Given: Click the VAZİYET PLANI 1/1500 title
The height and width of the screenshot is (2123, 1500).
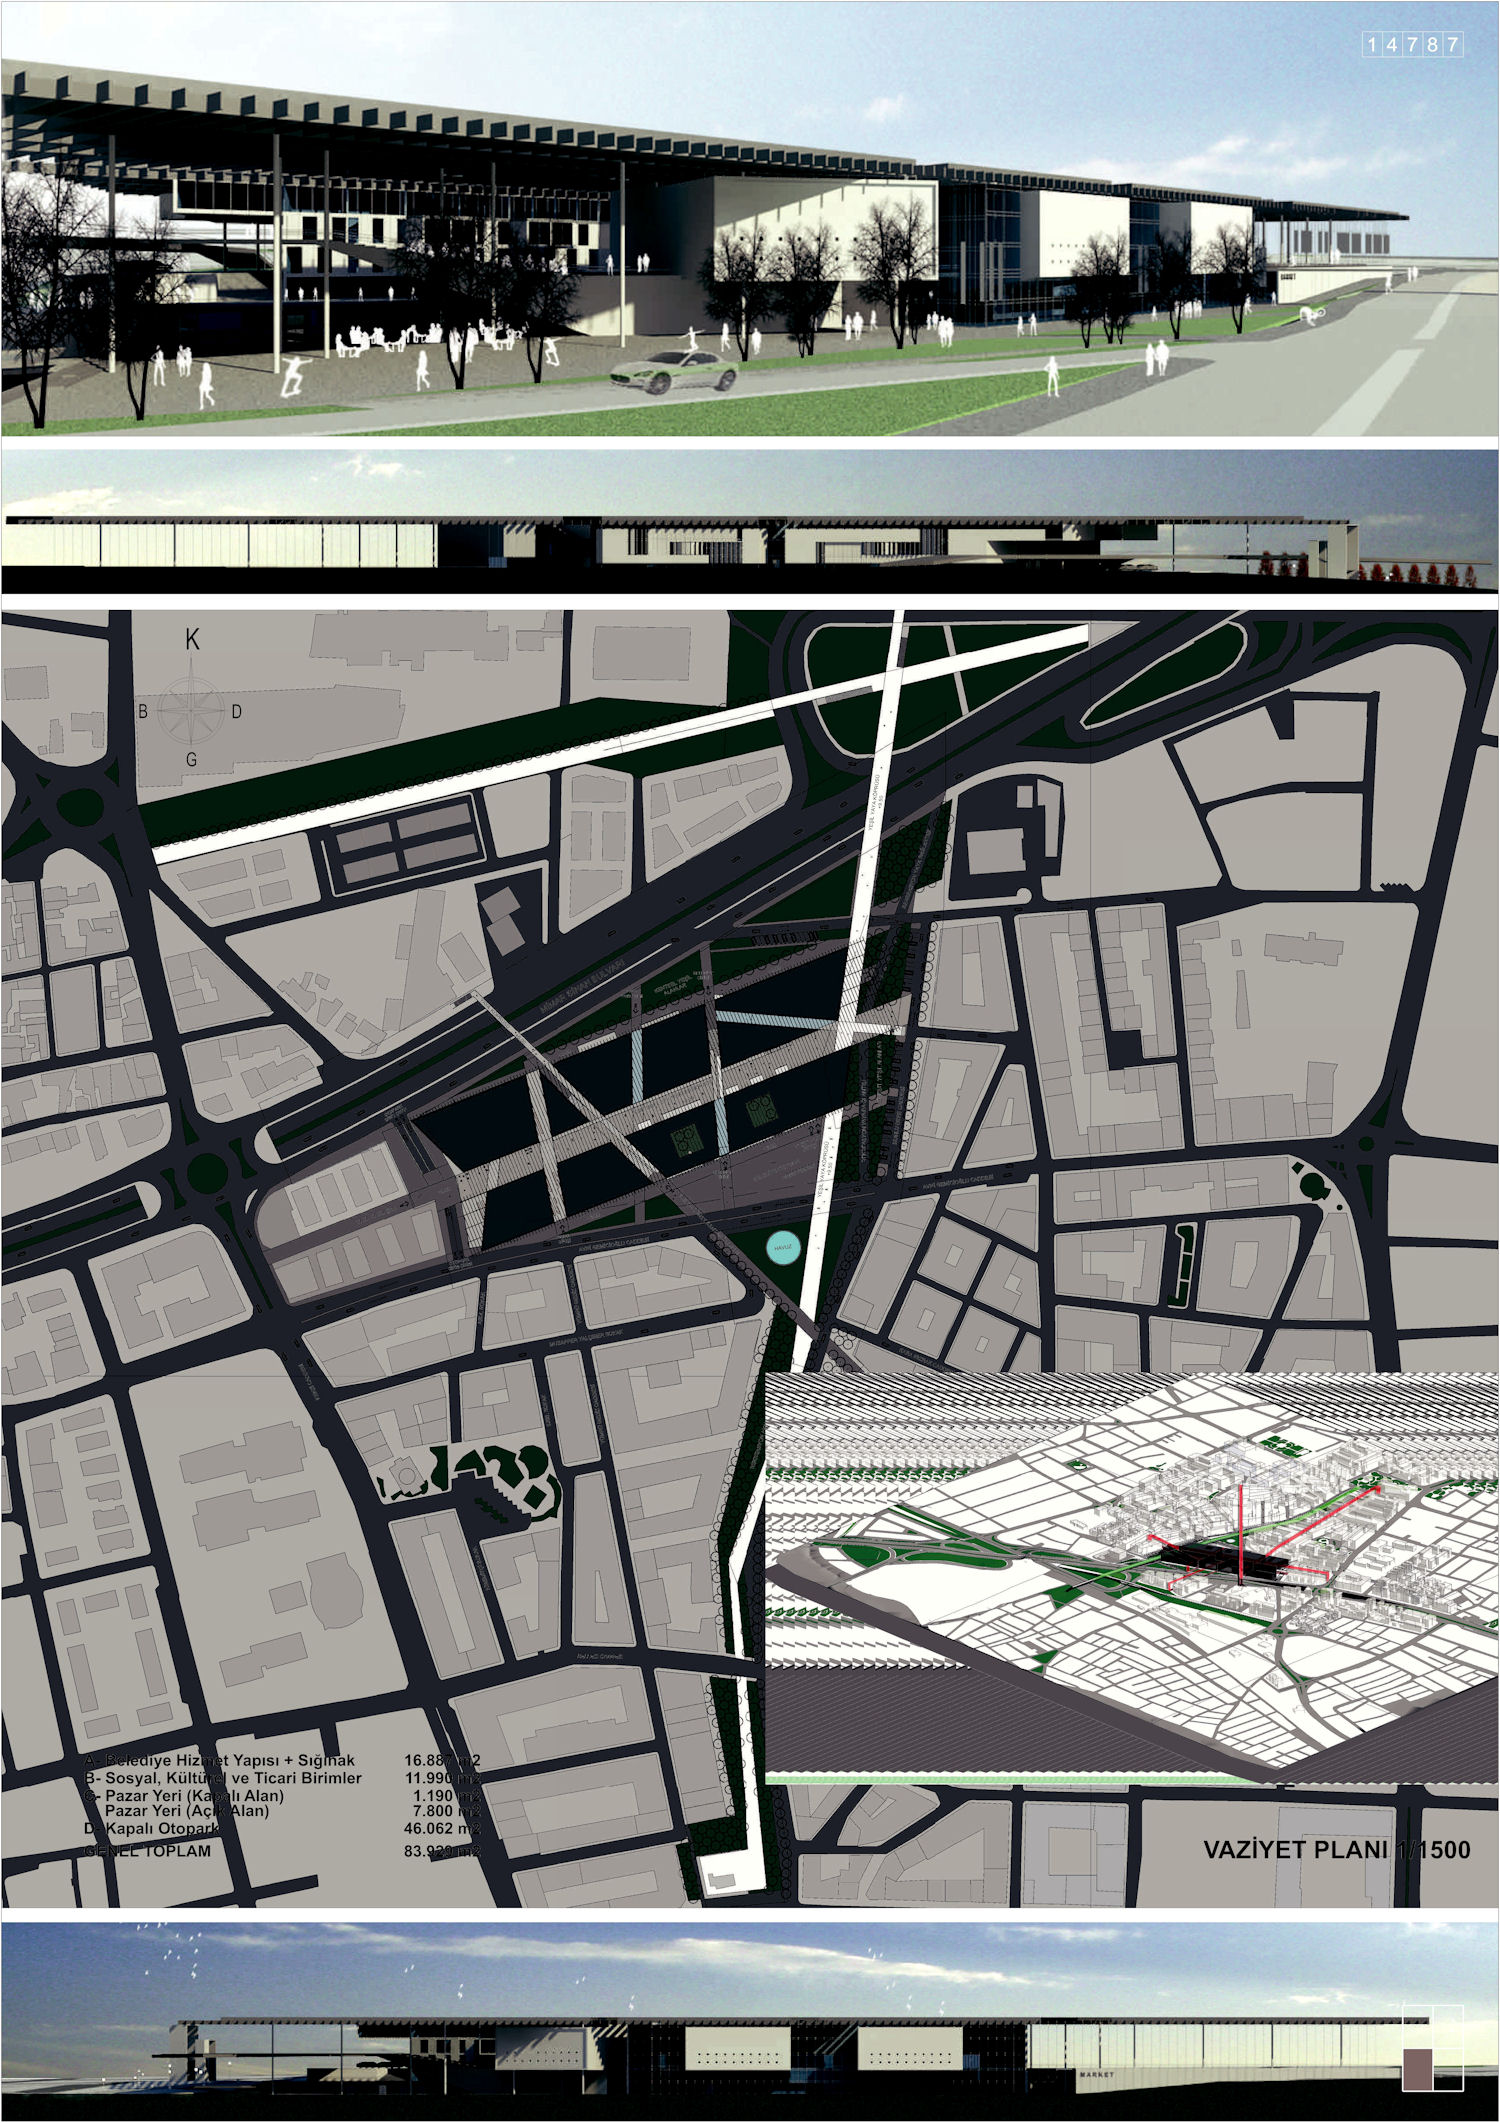Looking at the screenshot, I should (x=1336, y=1849).
